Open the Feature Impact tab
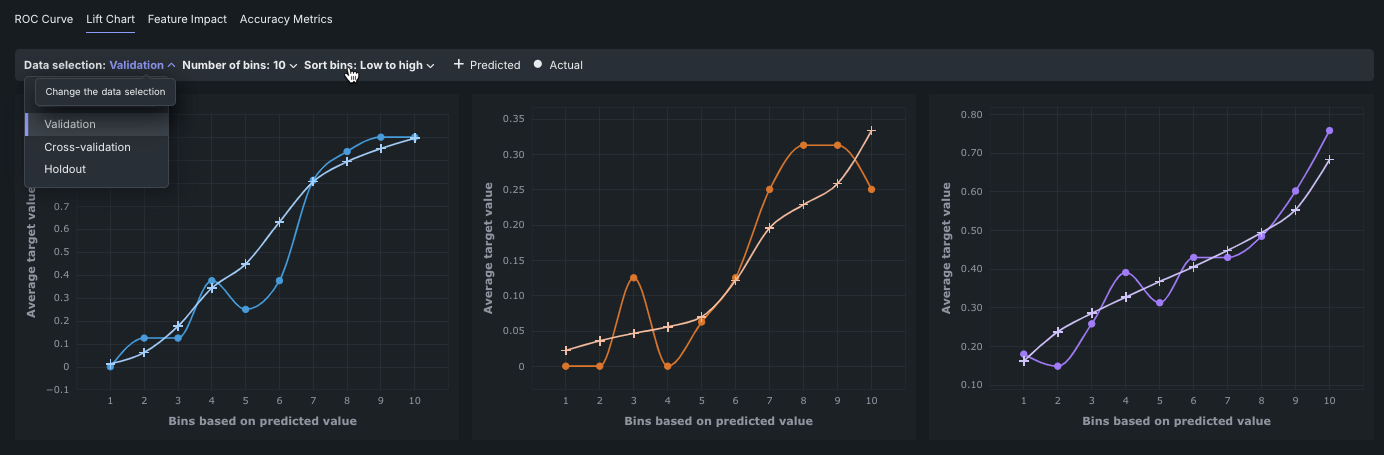Screen dimensions: 1384x455 pos(187,19)
